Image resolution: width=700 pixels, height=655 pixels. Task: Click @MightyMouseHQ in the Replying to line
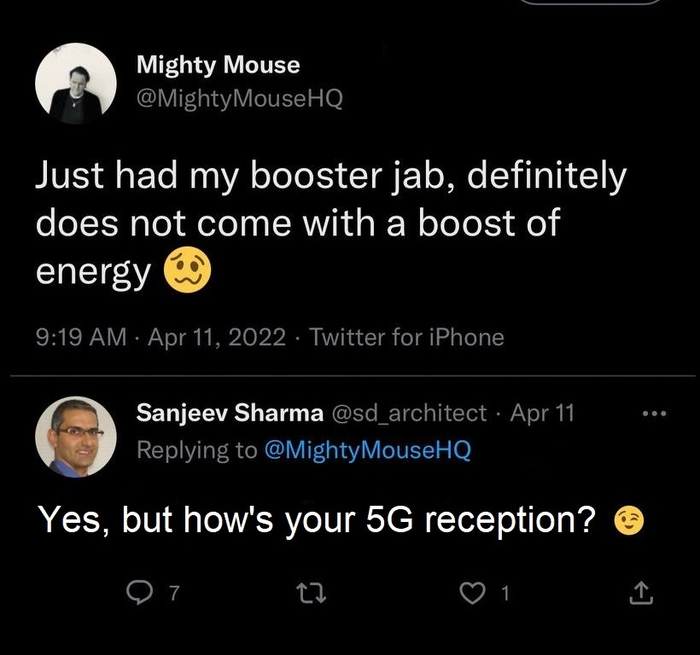point(366,450)
